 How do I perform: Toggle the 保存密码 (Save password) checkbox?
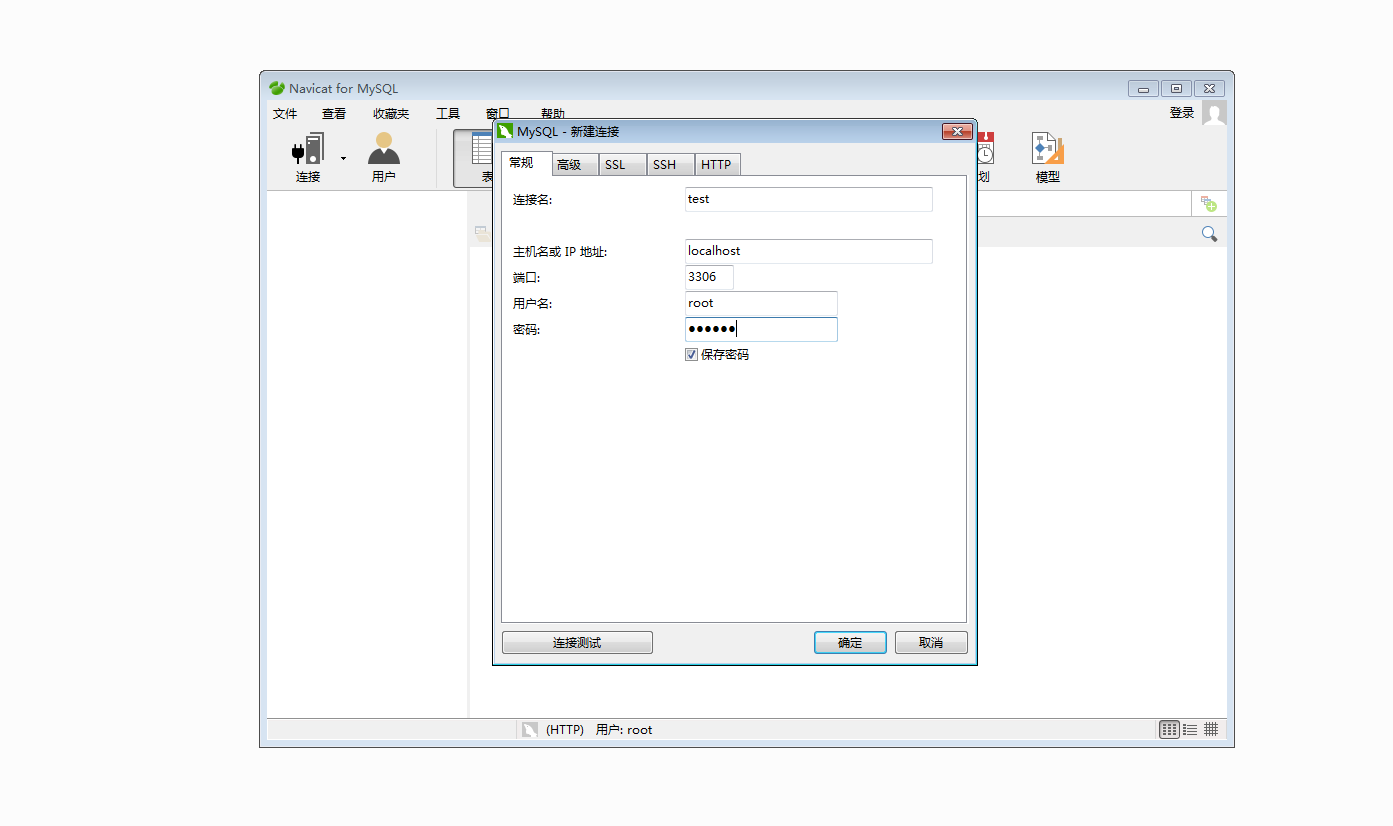pyautogui.click(x=691, y=355)
